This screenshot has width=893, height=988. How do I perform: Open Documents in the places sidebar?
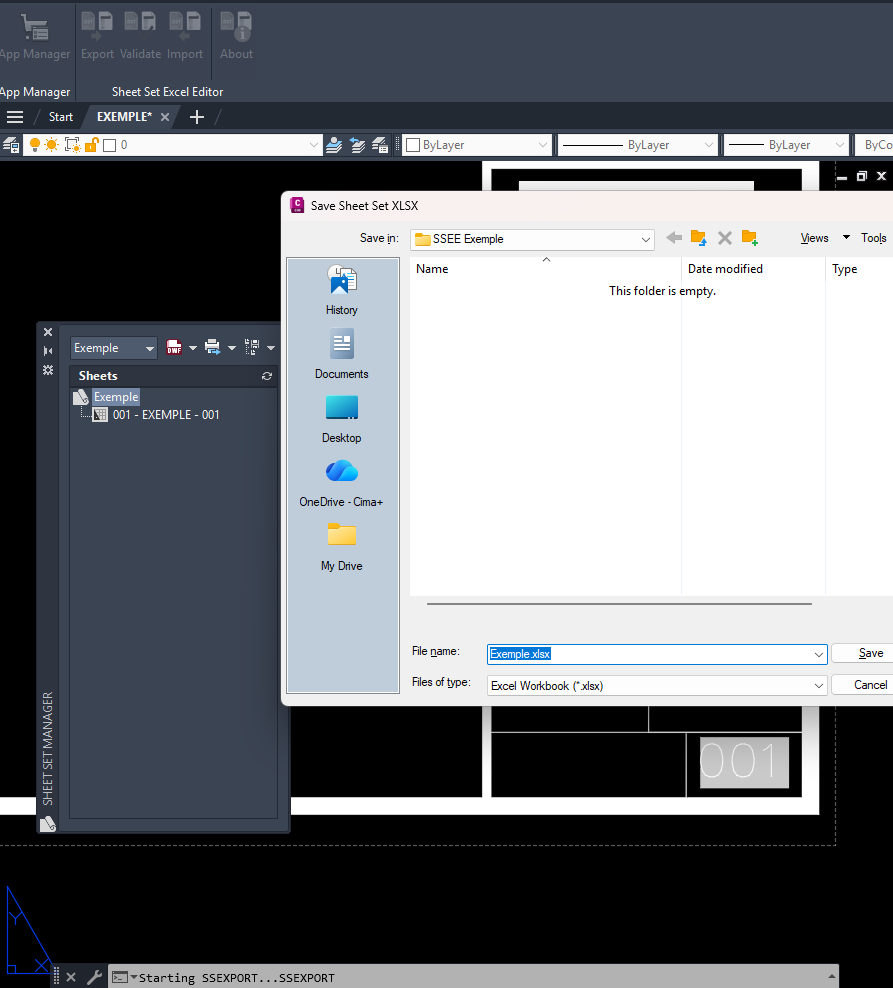342,353
